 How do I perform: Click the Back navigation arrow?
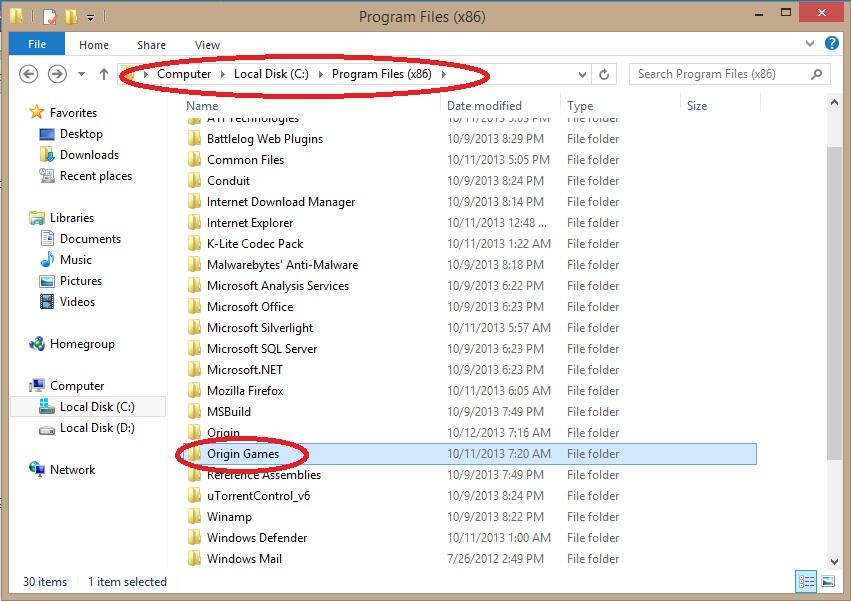coord(29,74)
